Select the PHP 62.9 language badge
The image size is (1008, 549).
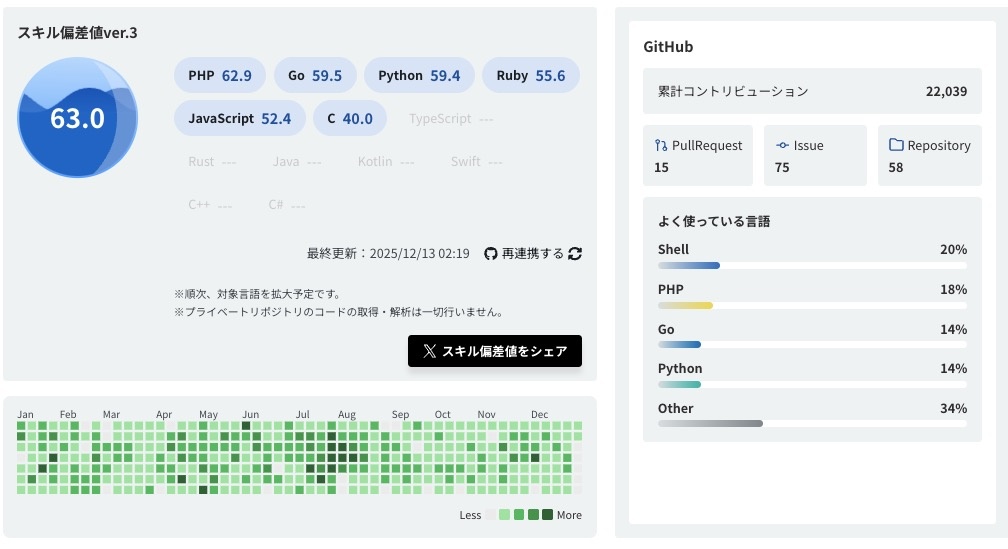coord(220,76)
